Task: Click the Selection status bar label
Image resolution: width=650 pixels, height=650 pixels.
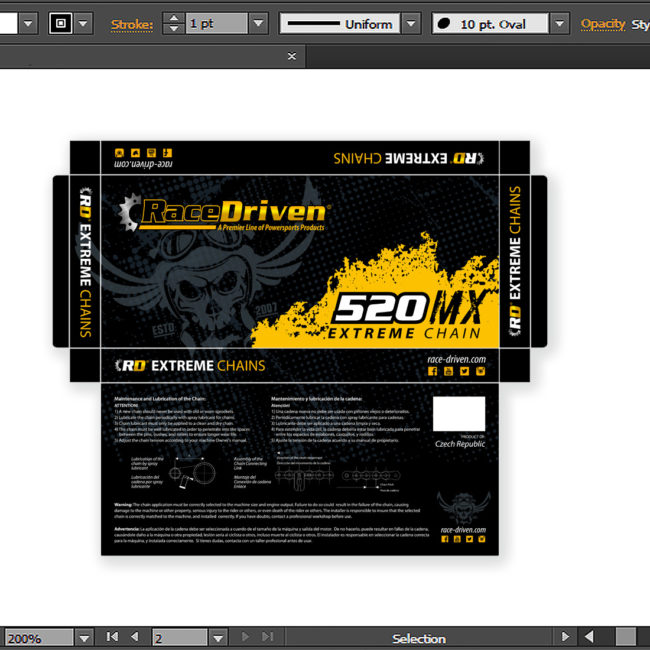Action: (x=419, y=639)
